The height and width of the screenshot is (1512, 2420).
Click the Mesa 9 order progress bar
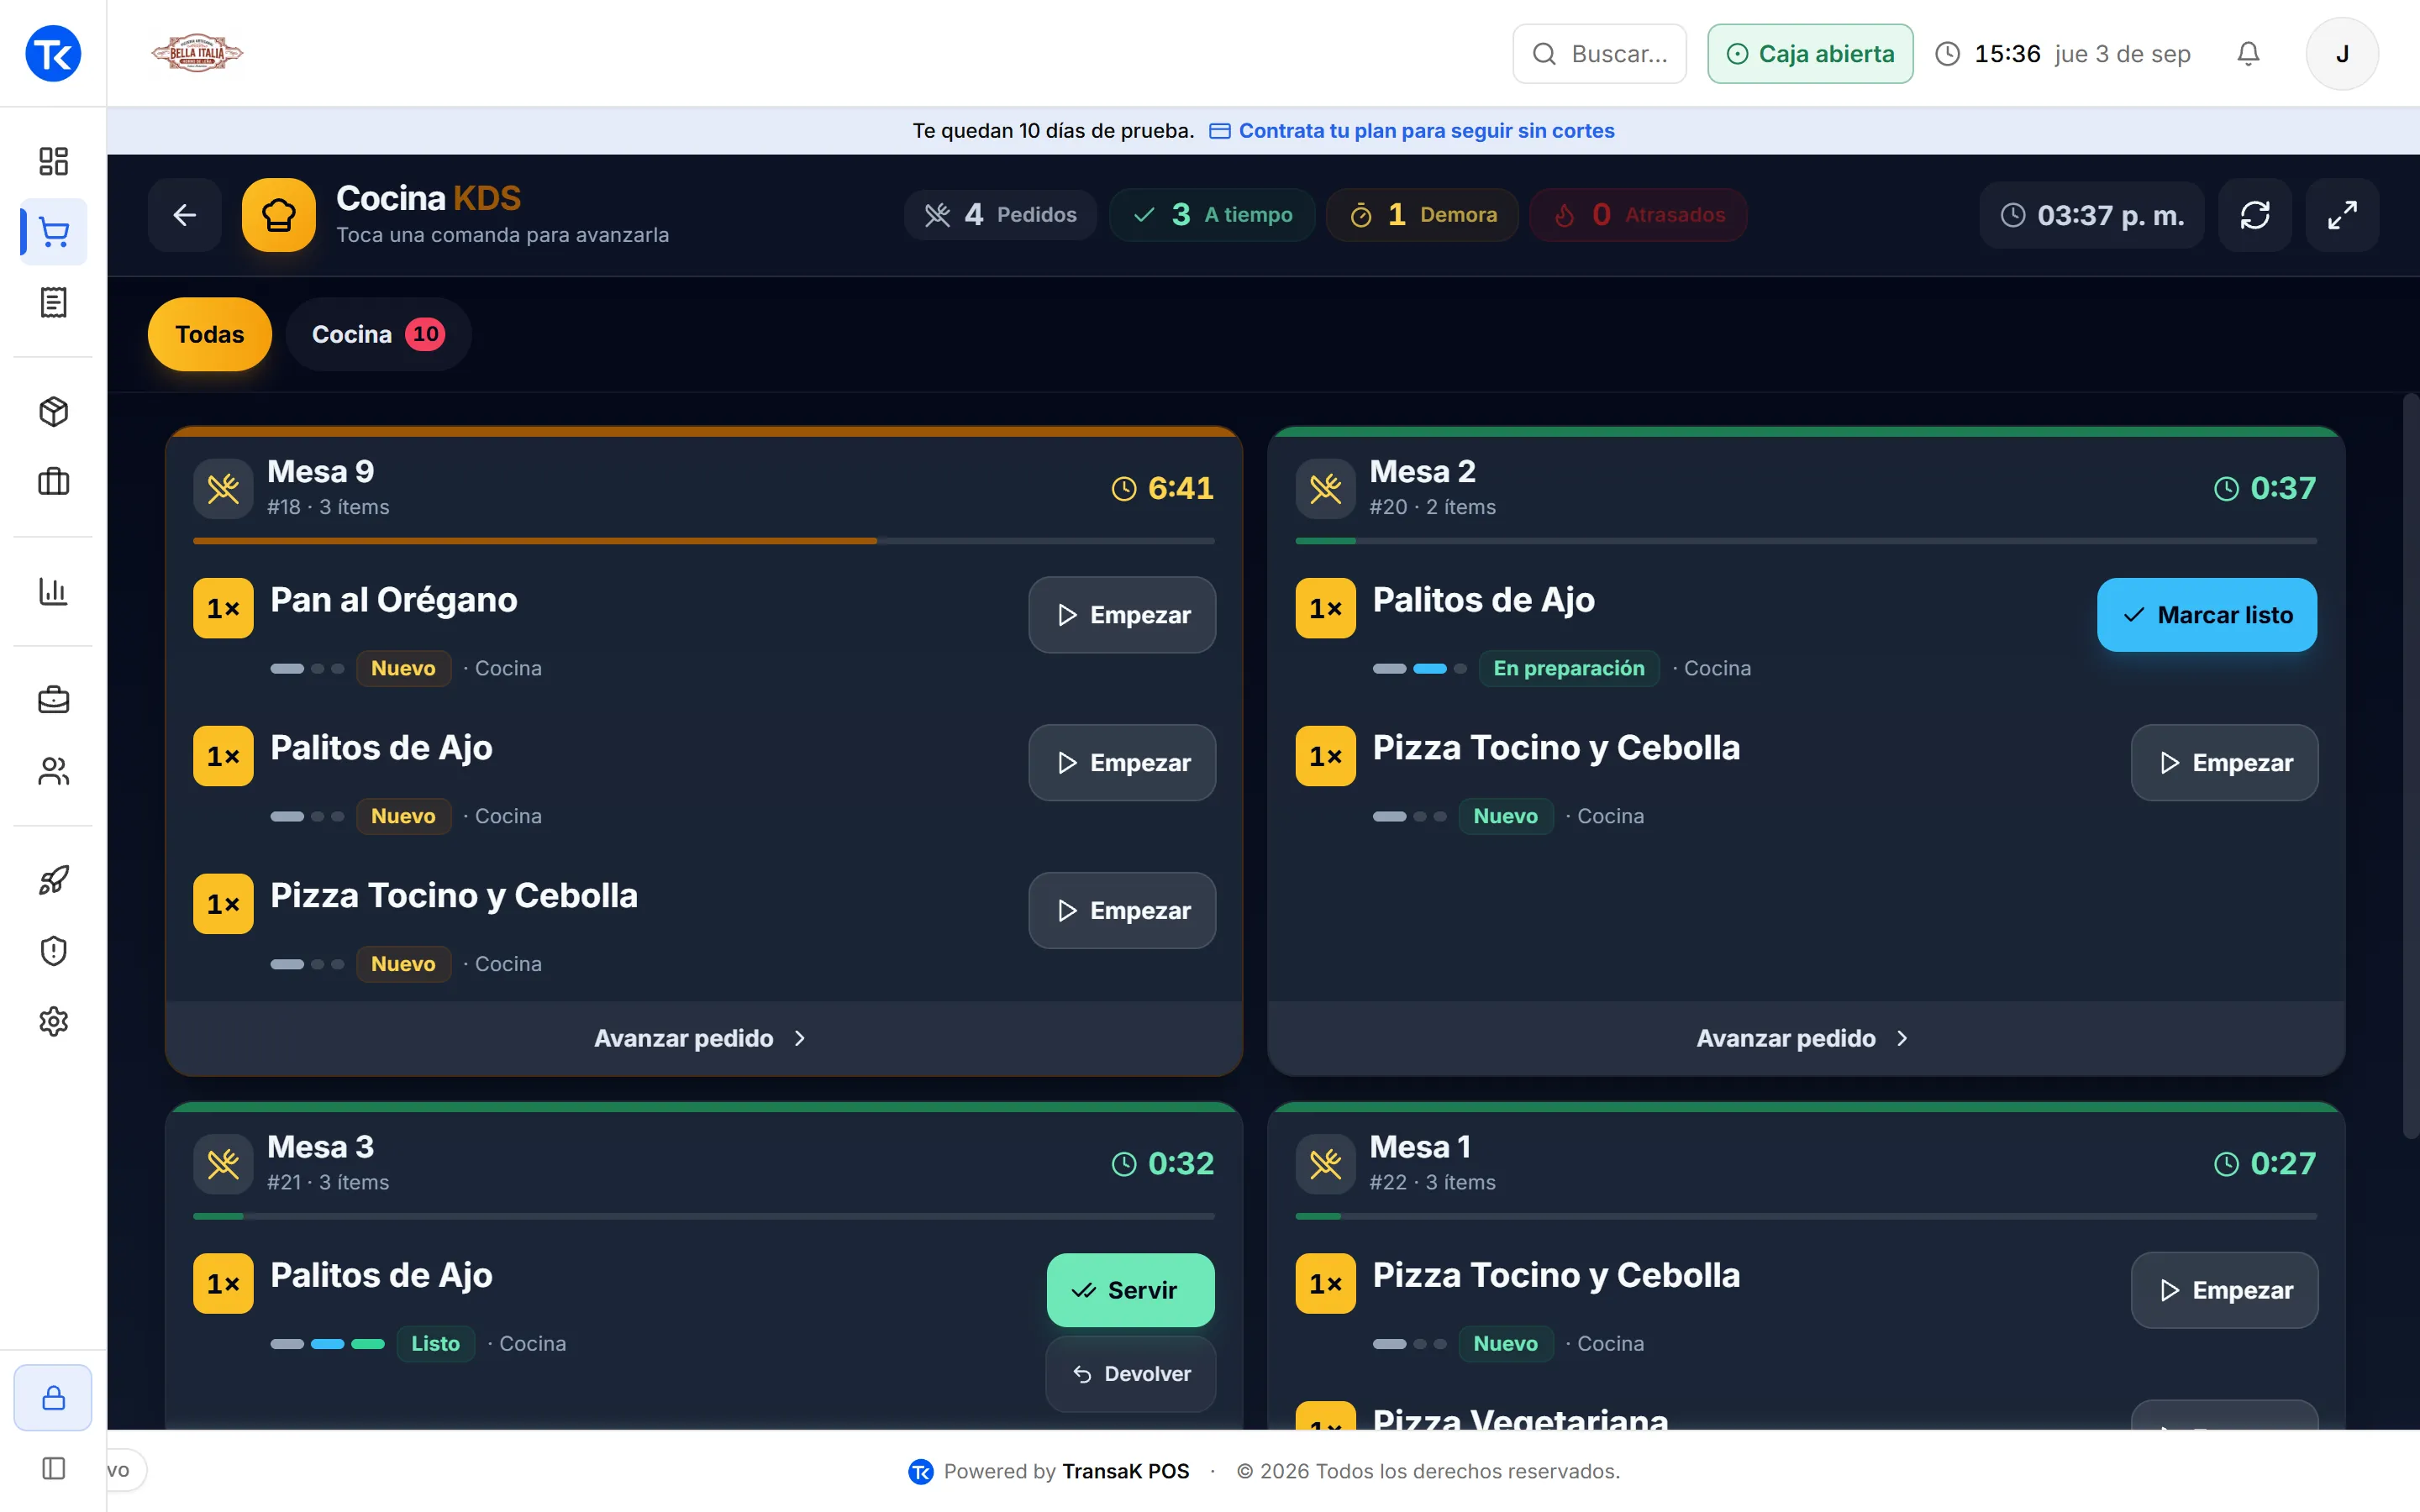(x=703, y=541)
